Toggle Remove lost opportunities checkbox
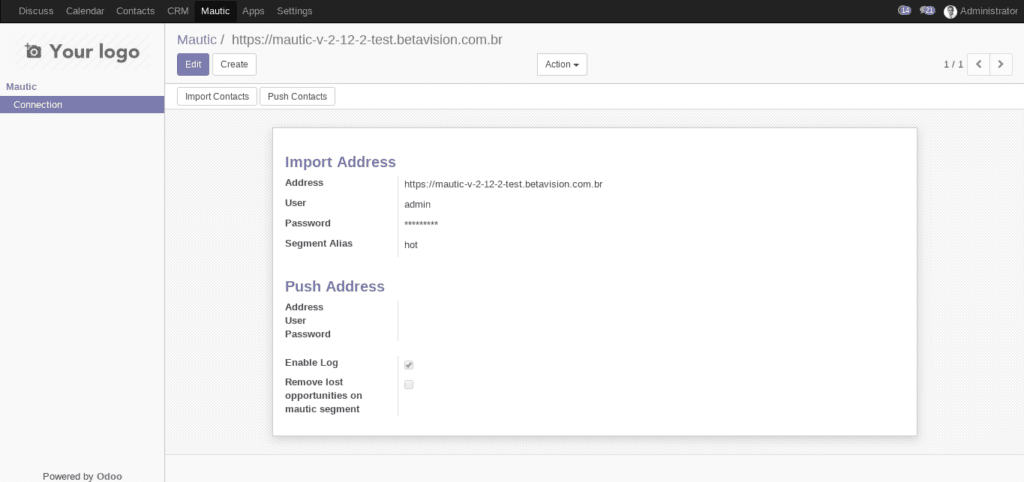The image size is (1024, 482). coord(409,385)
